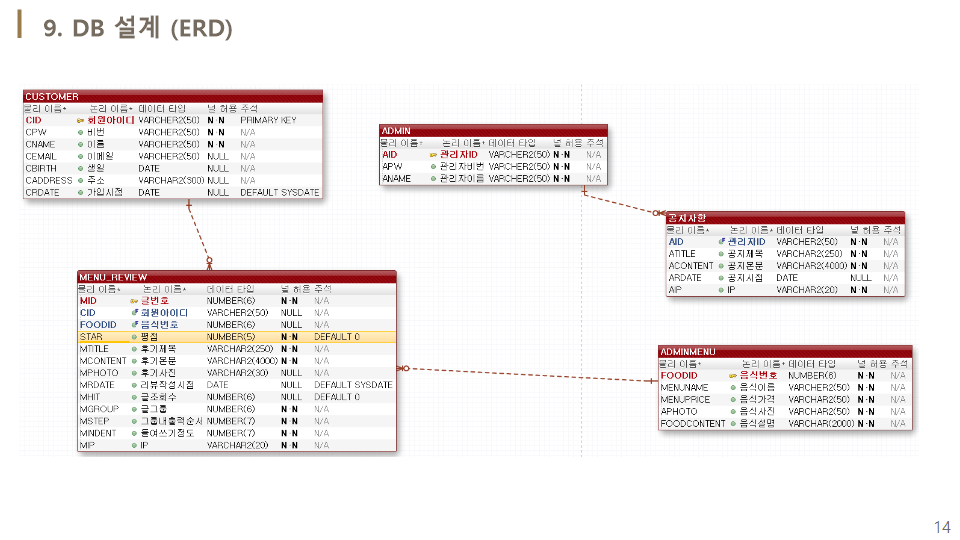Sort by 논리 이름 header in ADMINMENU table
The image size is (960, 540).
click(763, 364)
